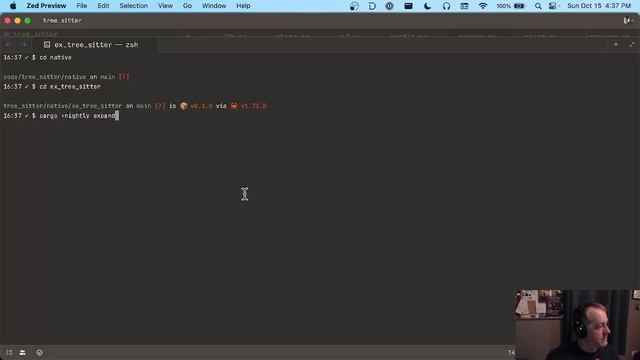Click the battery 100% indicator
Viewport: 640px width, 360px height.
click(510, 6)
